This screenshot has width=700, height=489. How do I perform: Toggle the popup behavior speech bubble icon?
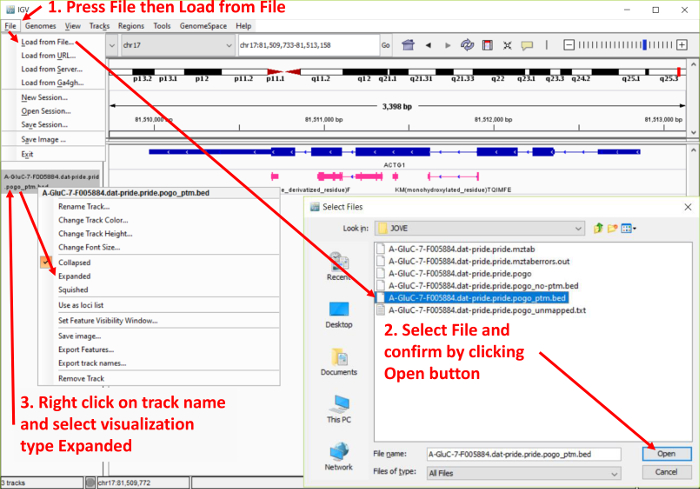(527, 45)
